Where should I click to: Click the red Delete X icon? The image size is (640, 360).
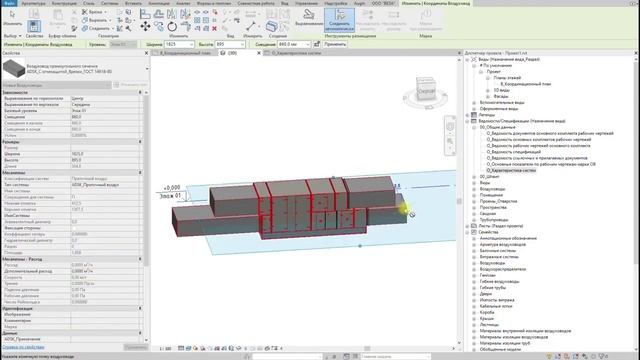tap(214, 28)
